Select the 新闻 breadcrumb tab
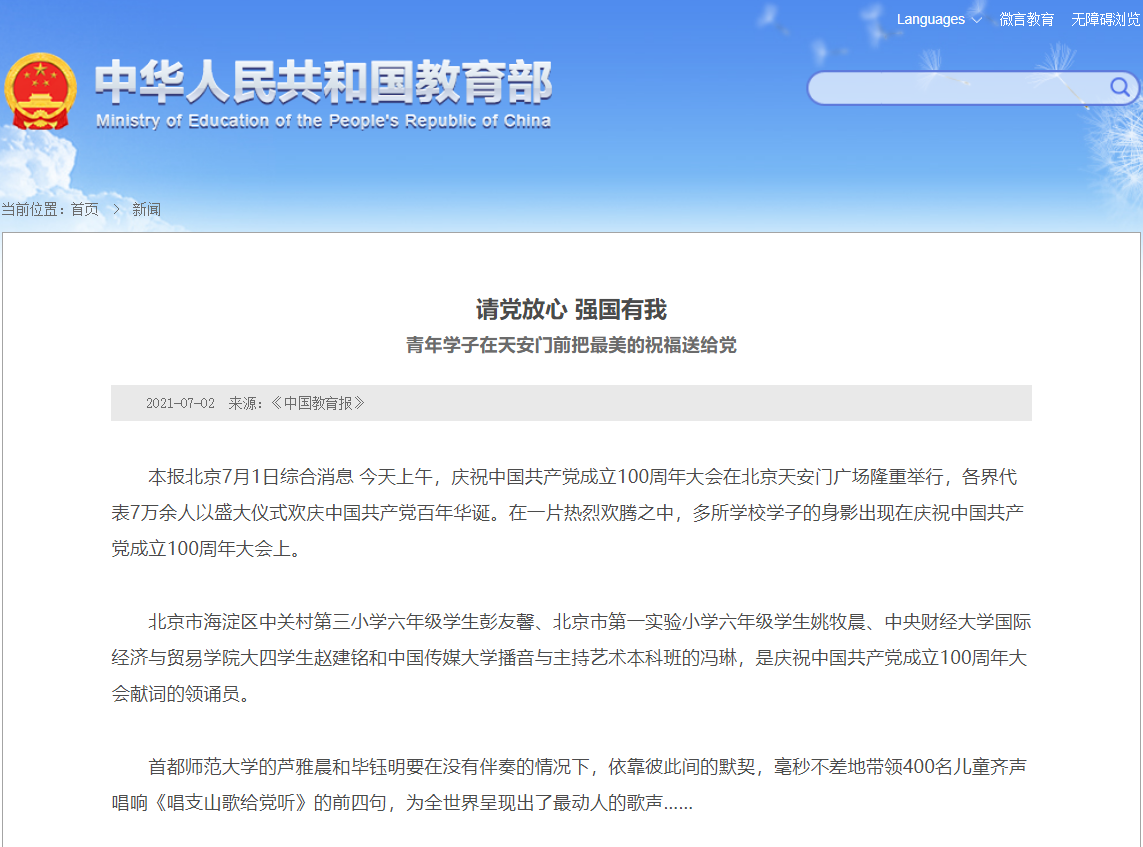This screenshot has height=847, width=1143. click(148, 209)
